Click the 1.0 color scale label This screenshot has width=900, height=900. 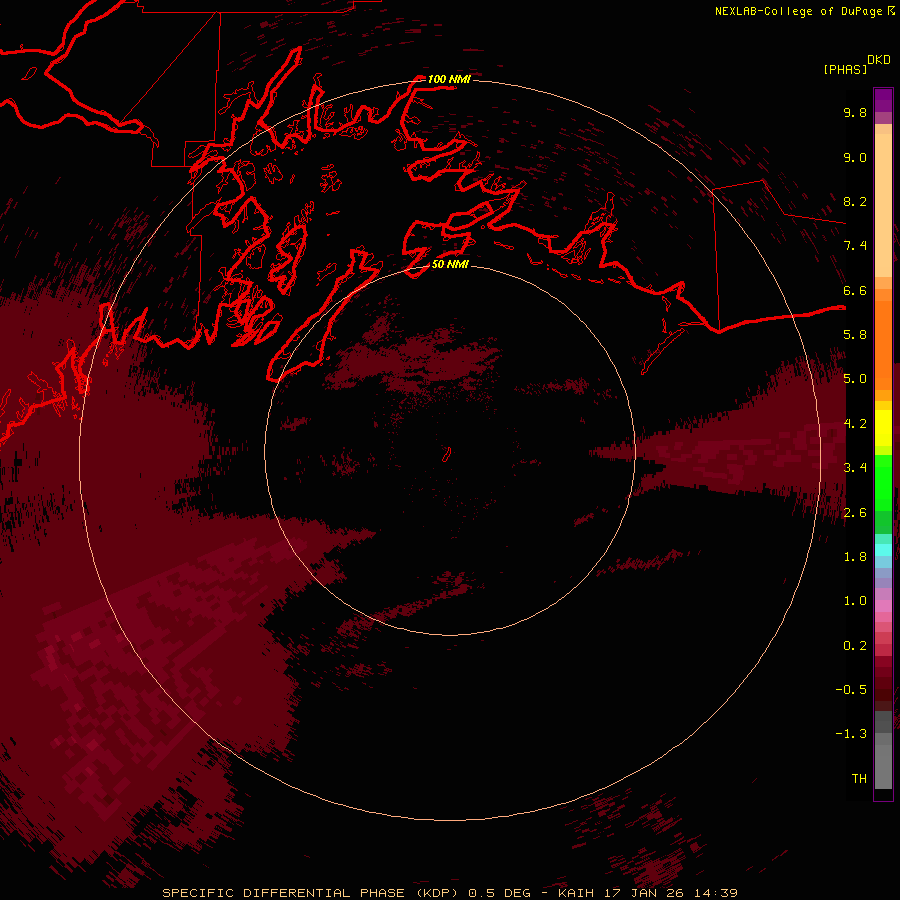pos(855,601)
